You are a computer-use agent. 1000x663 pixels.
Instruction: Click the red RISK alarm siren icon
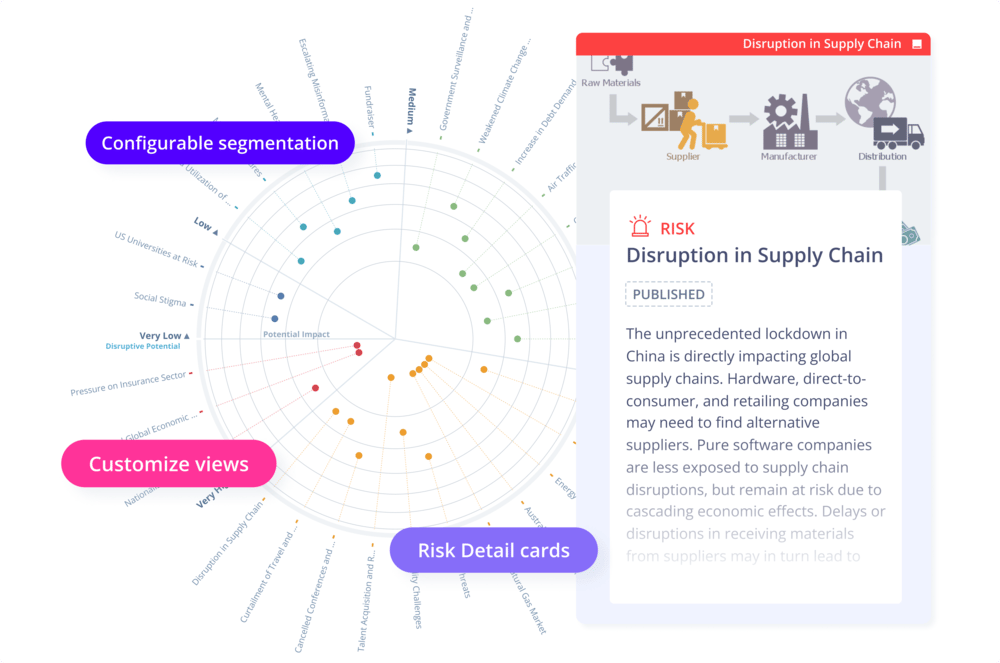(639, 228)
